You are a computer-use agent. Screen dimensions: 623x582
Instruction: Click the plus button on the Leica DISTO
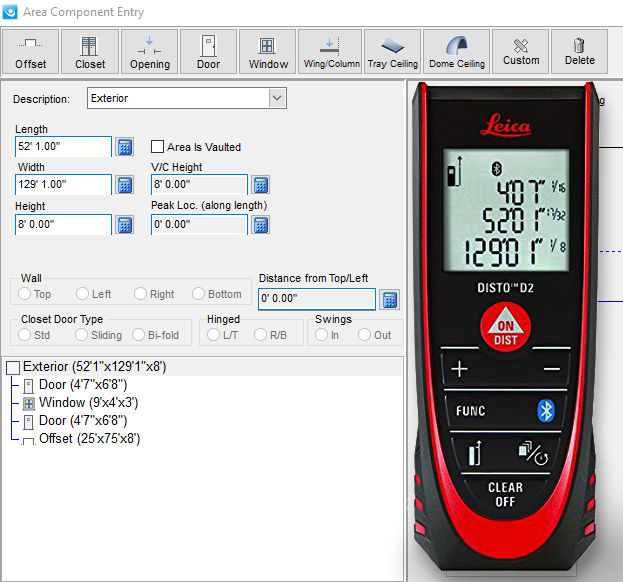click(459, 369)
